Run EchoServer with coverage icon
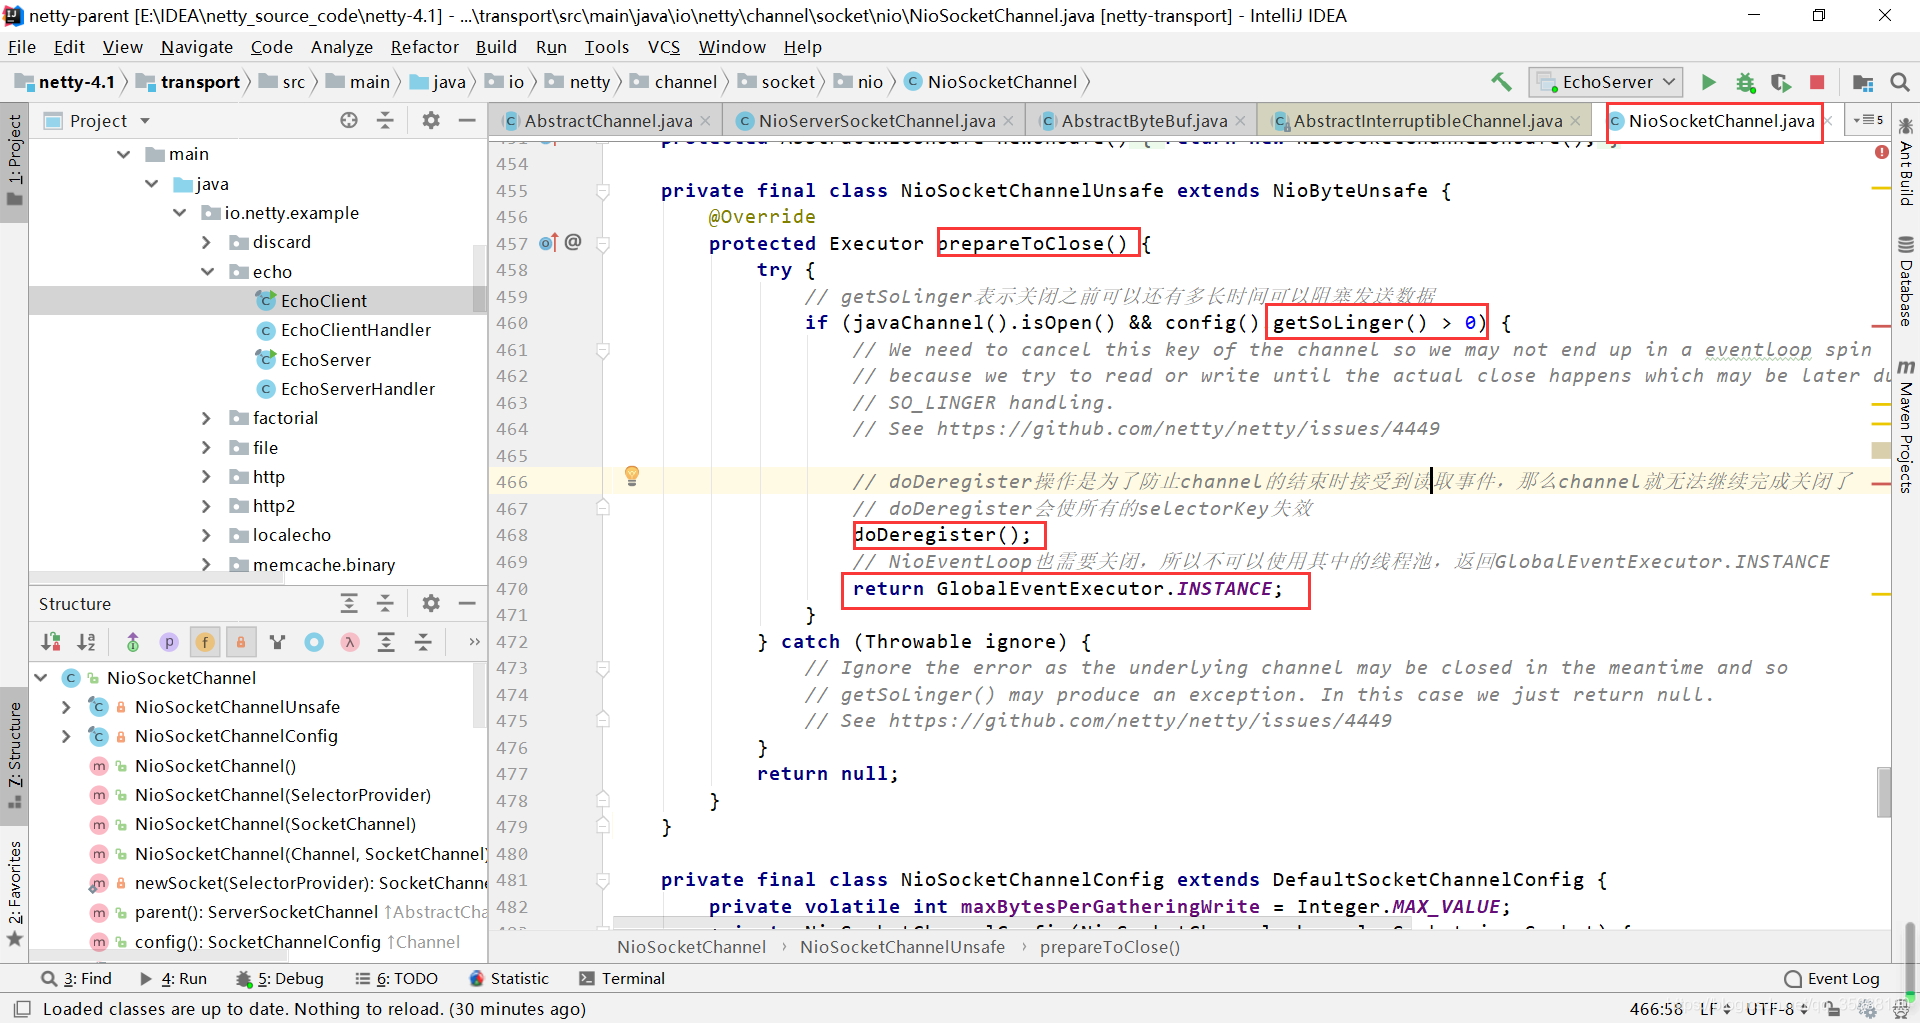The width and height of the screenshot is (1920, 1023). click(x=1781, y=82)
